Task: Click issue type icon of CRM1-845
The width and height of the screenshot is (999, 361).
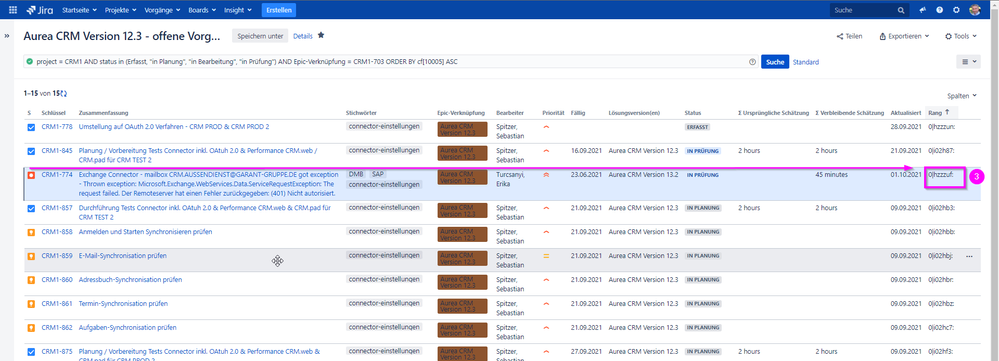Action: pos(31,151)
